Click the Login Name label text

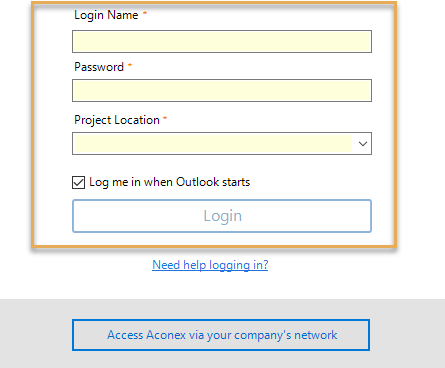[106, 15]
